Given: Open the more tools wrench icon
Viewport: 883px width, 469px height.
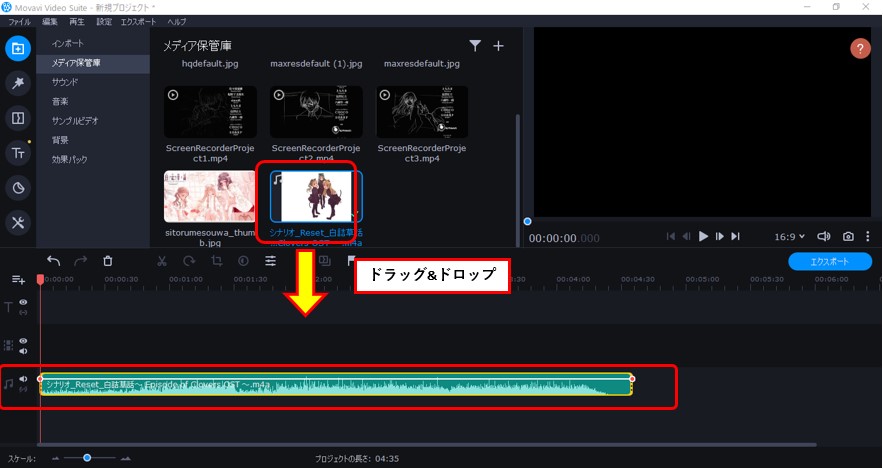Looking at the screenshot, I should point(18,223).
